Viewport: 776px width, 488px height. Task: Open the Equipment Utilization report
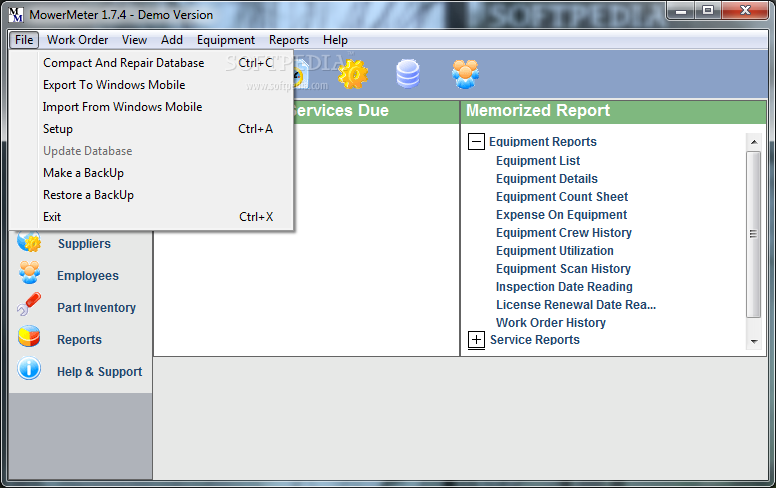point(555,251)
